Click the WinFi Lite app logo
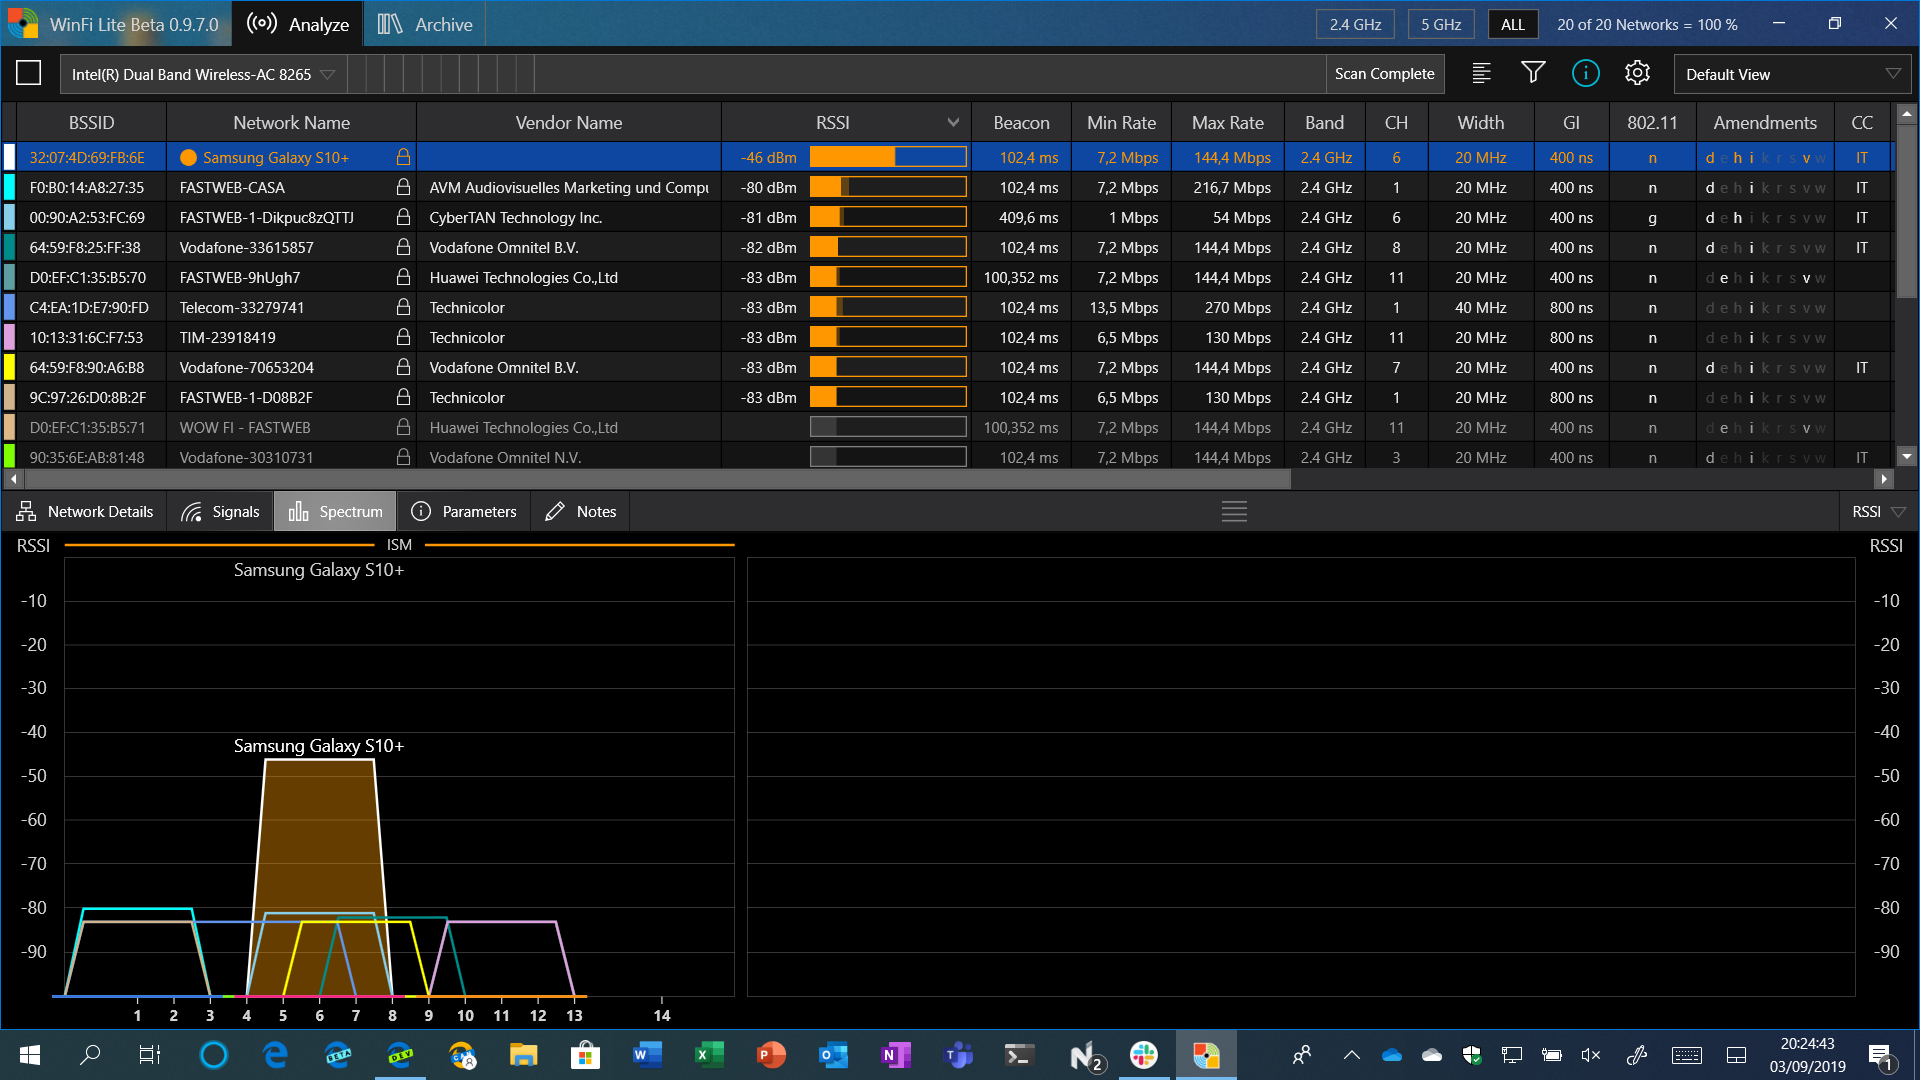This screenshot has width=1920, height=1080. pyautogui.click(x=22, y=24)
